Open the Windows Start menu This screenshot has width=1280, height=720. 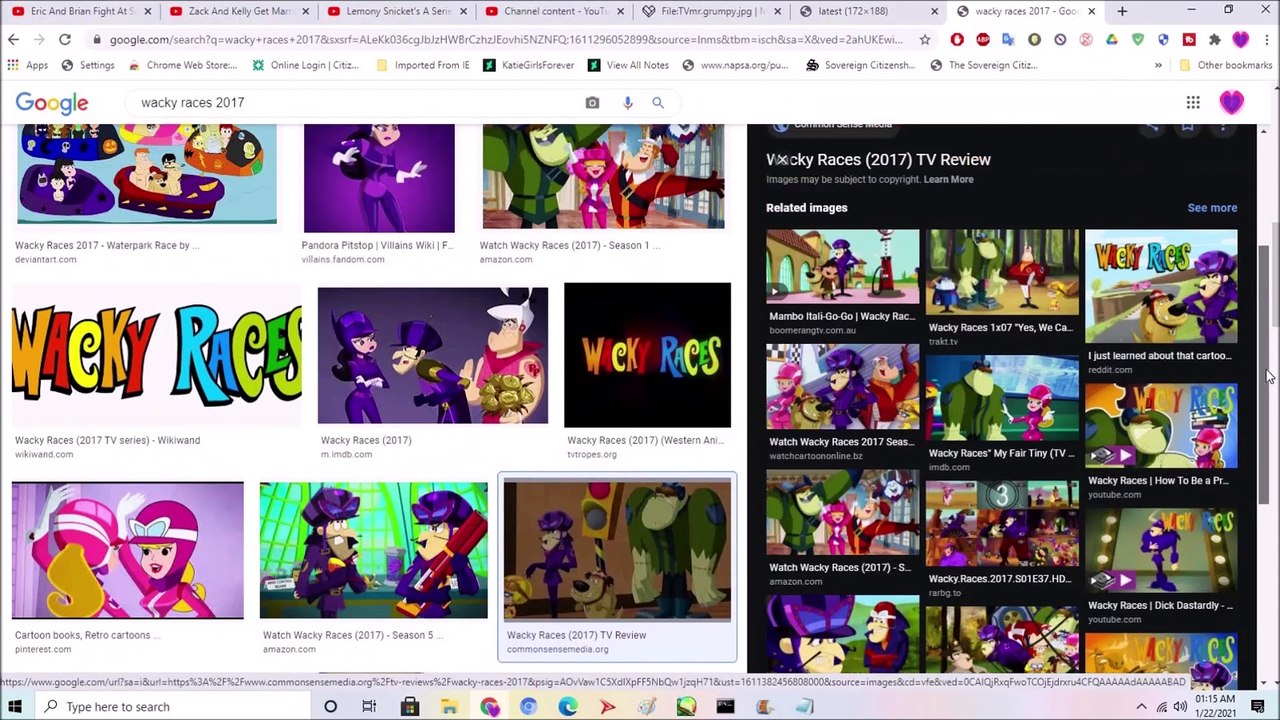click(15, 706)
